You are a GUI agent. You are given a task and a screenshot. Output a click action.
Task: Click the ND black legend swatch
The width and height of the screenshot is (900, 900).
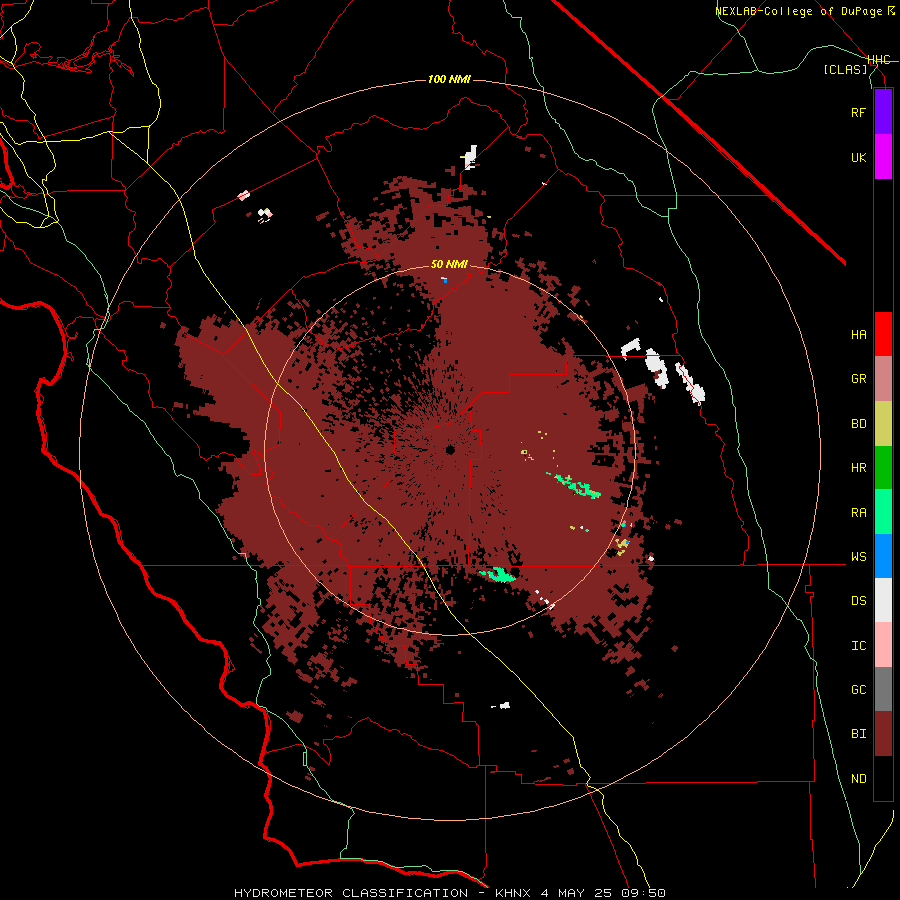(883, 778)
